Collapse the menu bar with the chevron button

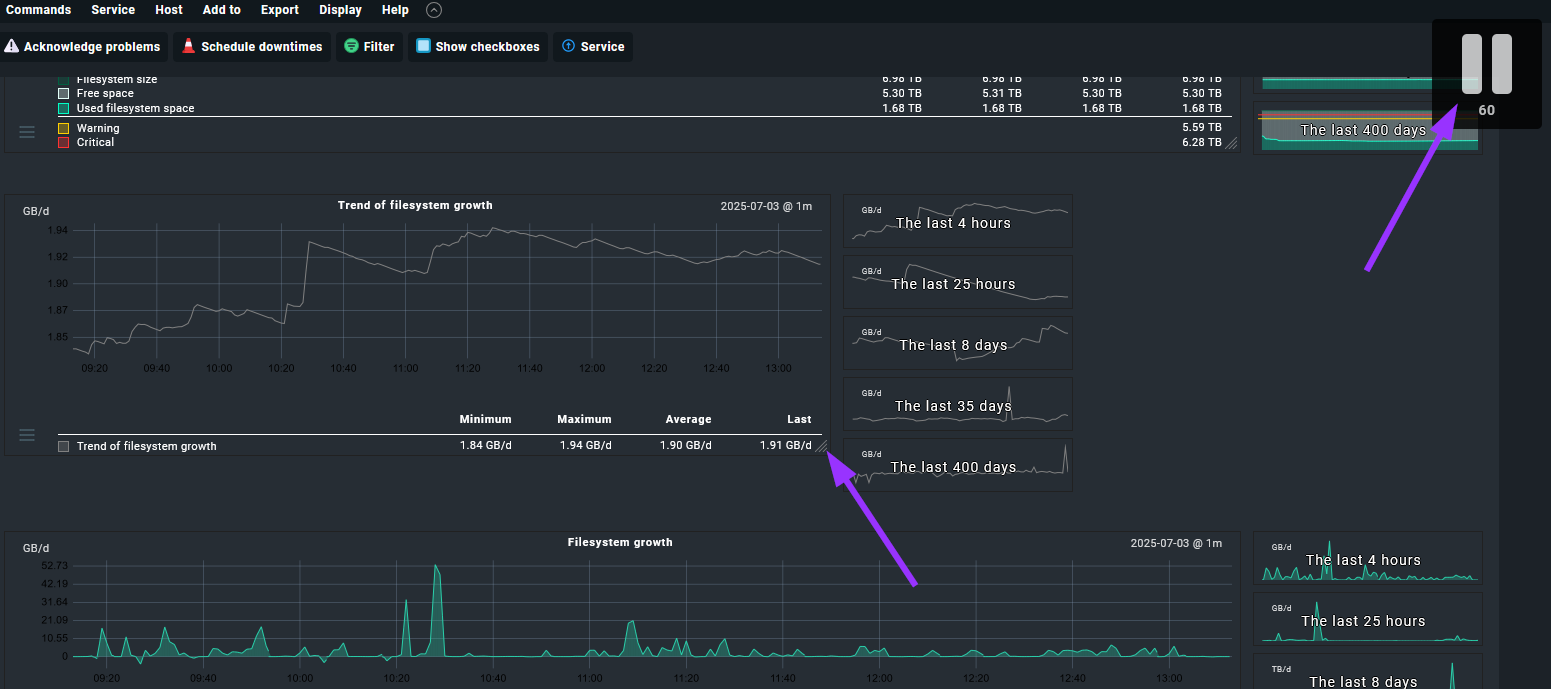tap(433, 10)
